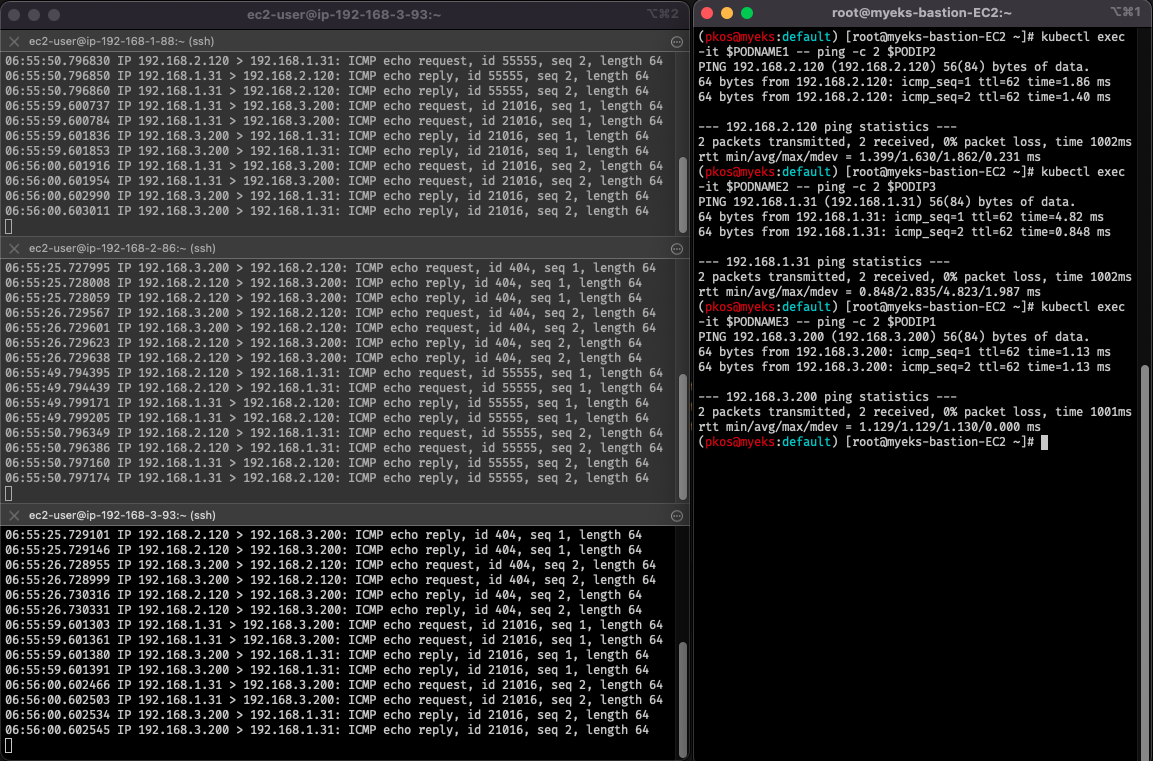Viewport: 1153px width, 761px height.
Task: Minimize the myeks-bastion-EC2 window with yellow button
Action: pos(727,13)
